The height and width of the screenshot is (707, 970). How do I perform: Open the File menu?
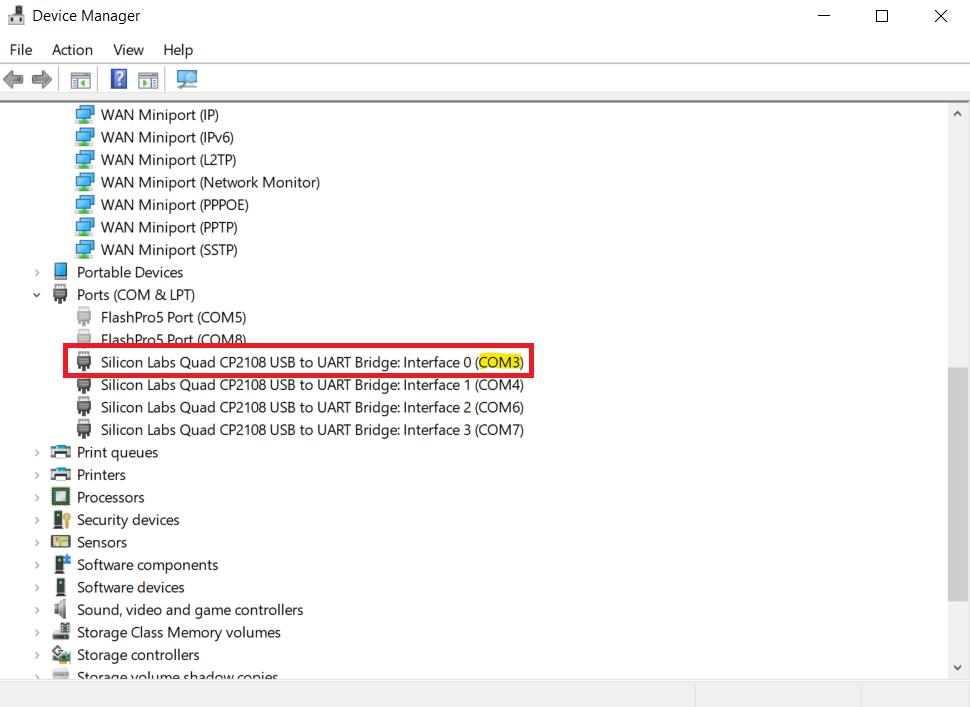point(21,50)
